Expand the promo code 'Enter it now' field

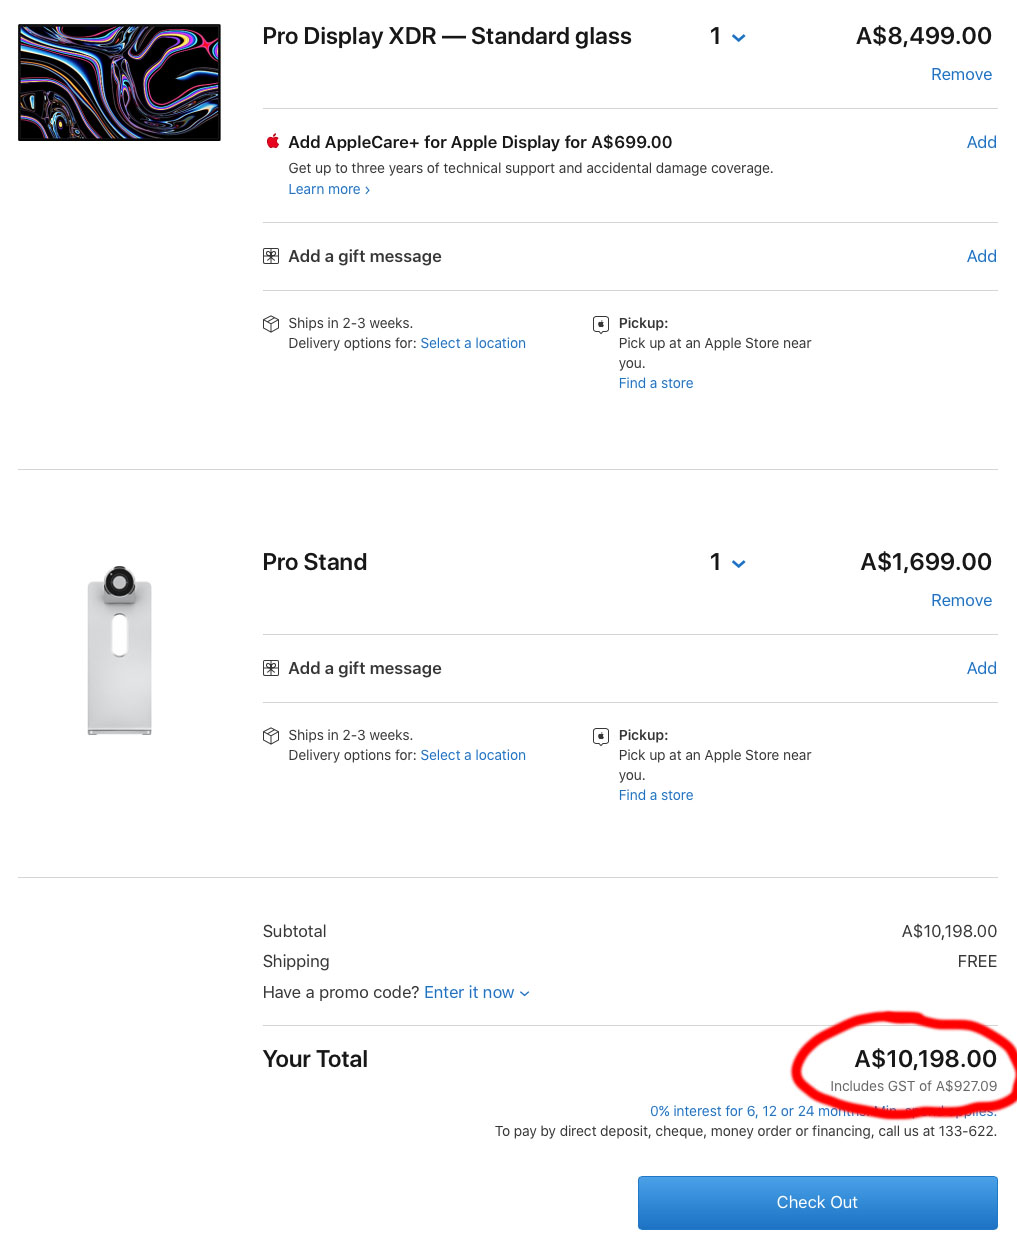pos(476,992)
